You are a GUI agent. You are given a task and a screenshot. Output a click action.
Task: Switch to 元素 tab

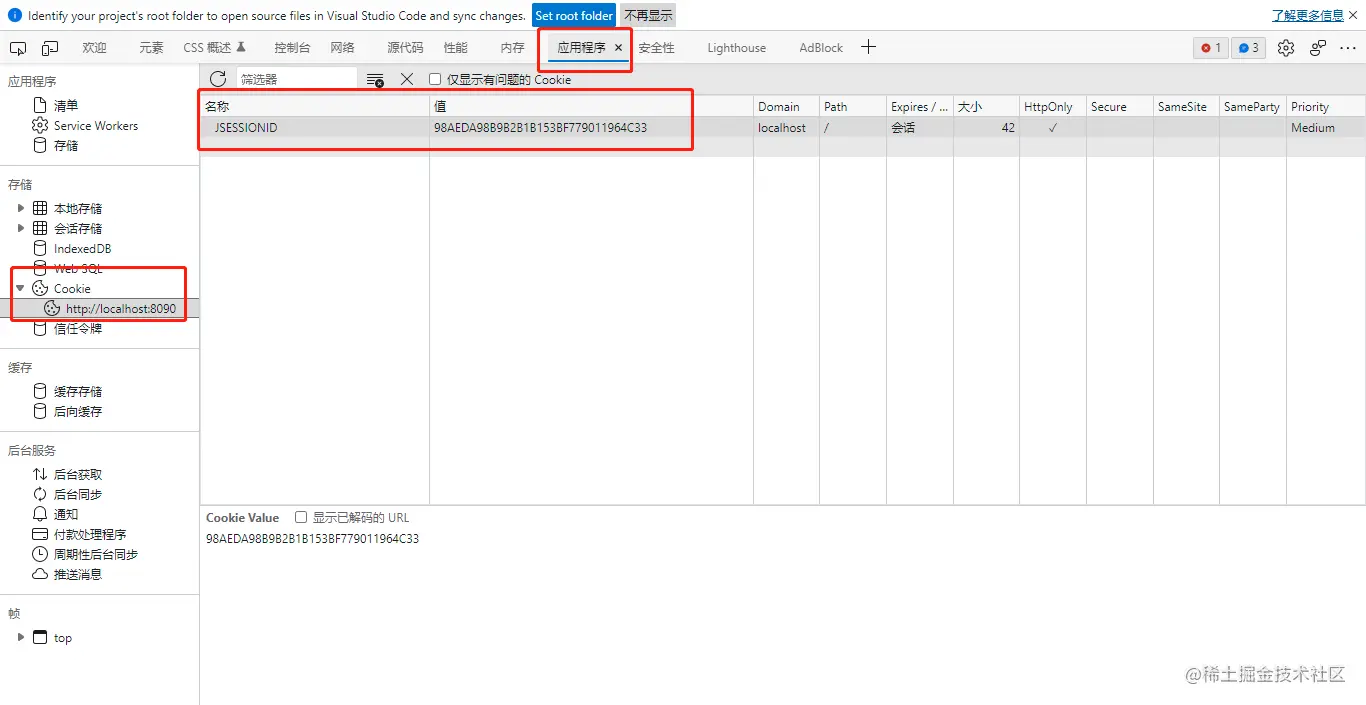click(x=151, y=48)
